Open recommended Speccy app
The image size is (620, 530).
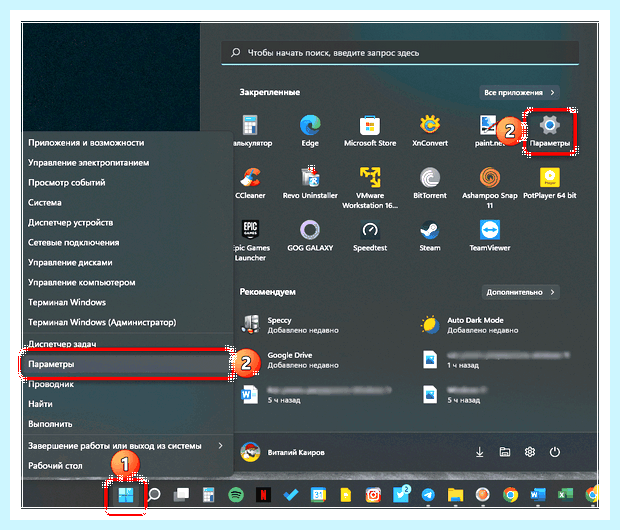291,325
